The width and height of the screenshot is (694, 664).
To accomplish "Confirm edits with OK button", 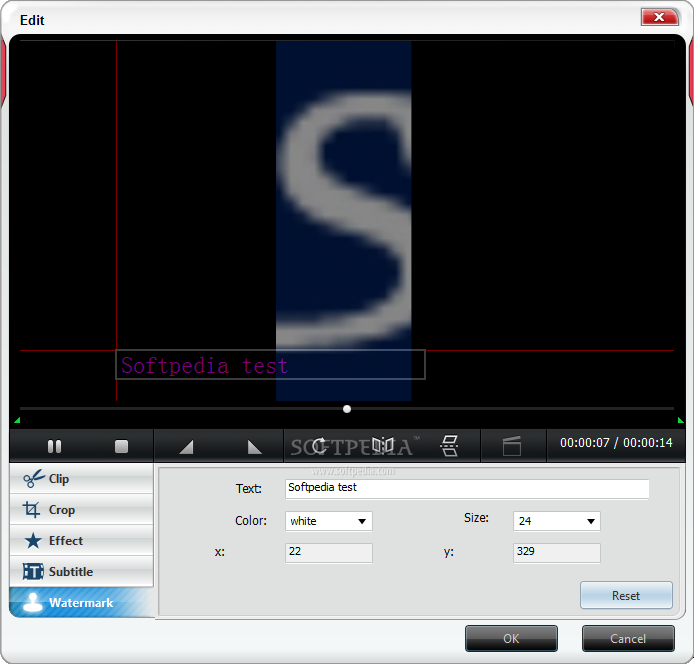I will point(511,638).
